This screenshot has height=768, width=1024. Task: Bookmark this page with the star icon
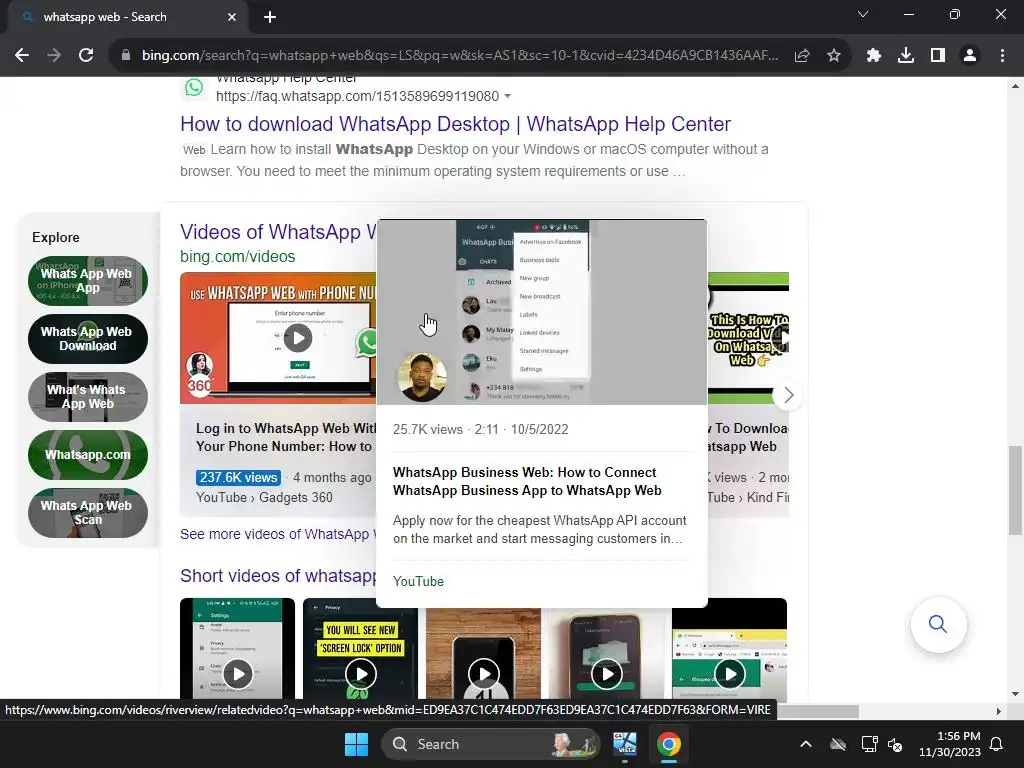click(834, 56)
